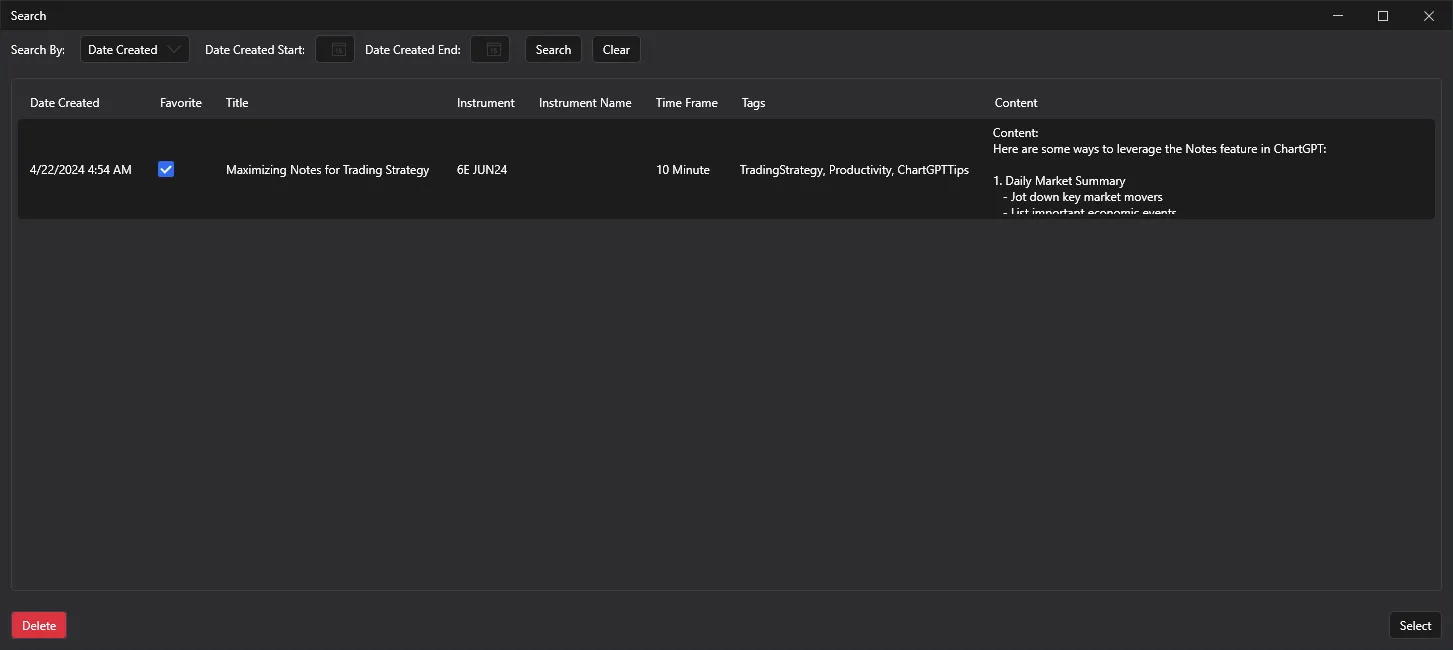Click the Search button
The image size is (1453, 650).
(553, 48)
